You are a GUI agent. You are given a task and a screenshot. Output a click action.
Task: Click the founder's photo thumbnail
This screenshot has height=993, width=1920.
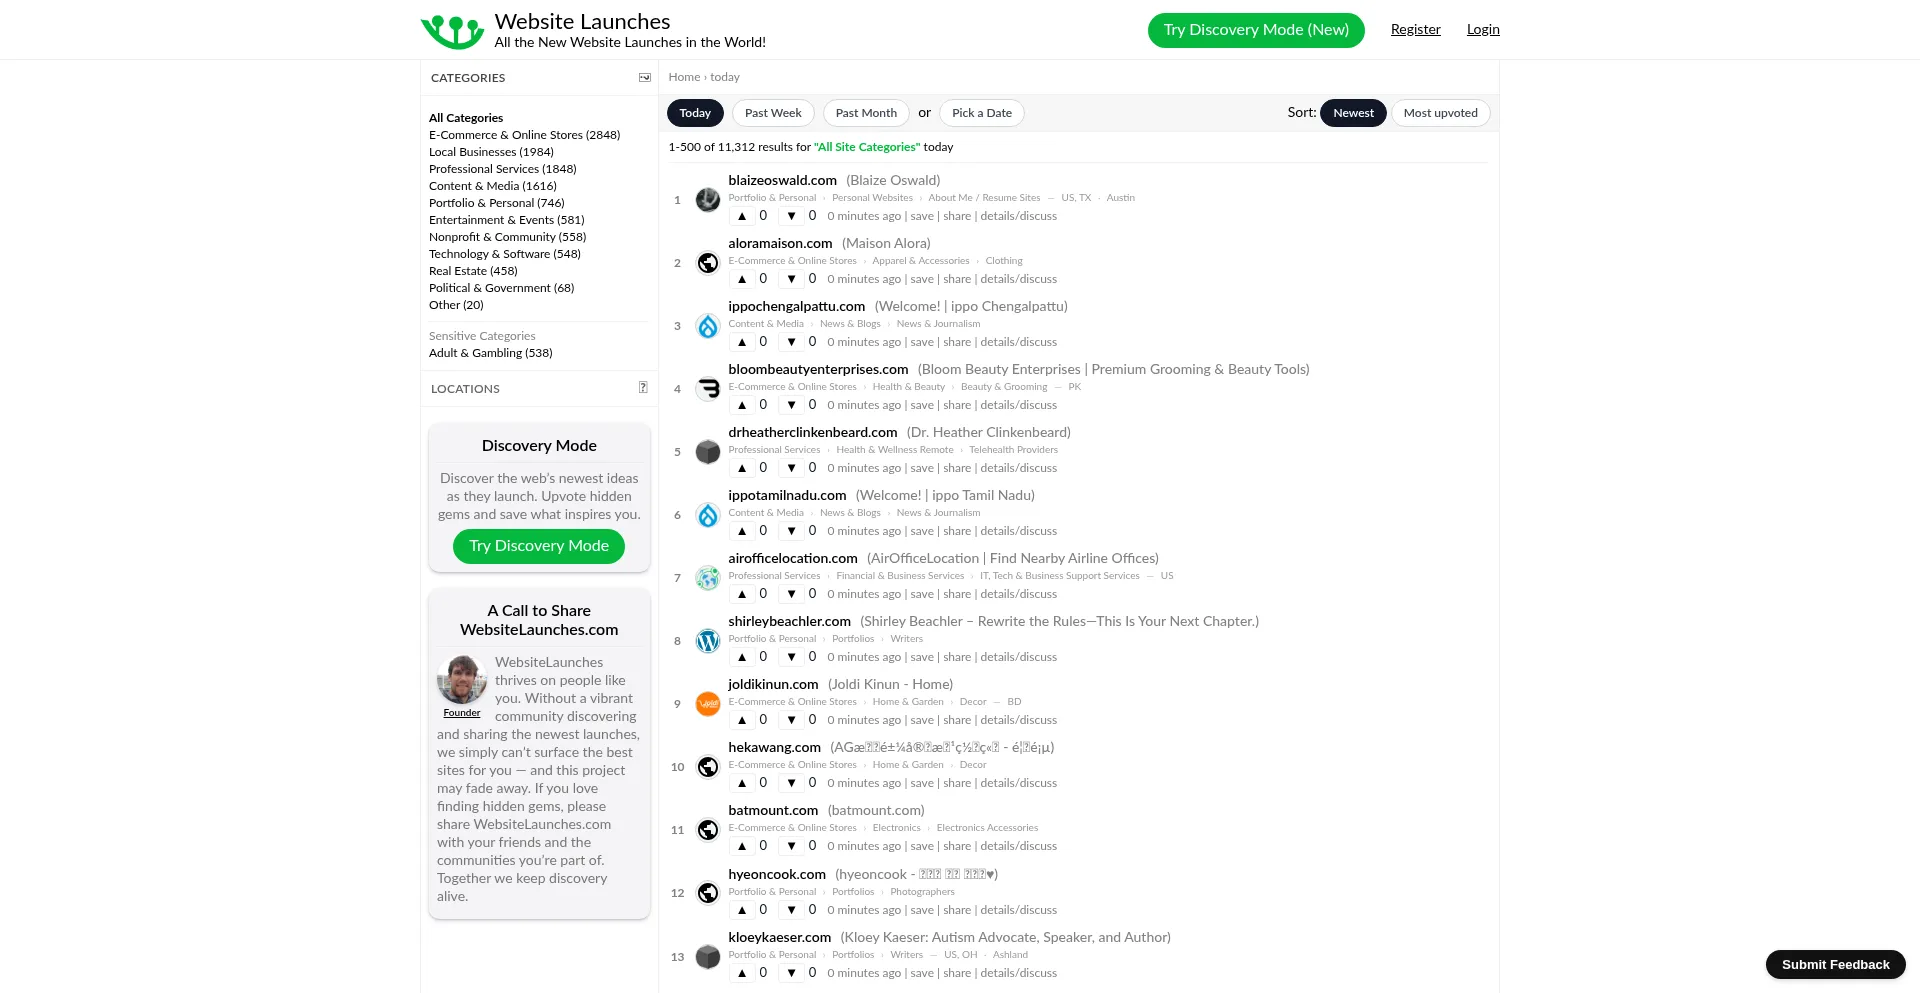point(462,680)
